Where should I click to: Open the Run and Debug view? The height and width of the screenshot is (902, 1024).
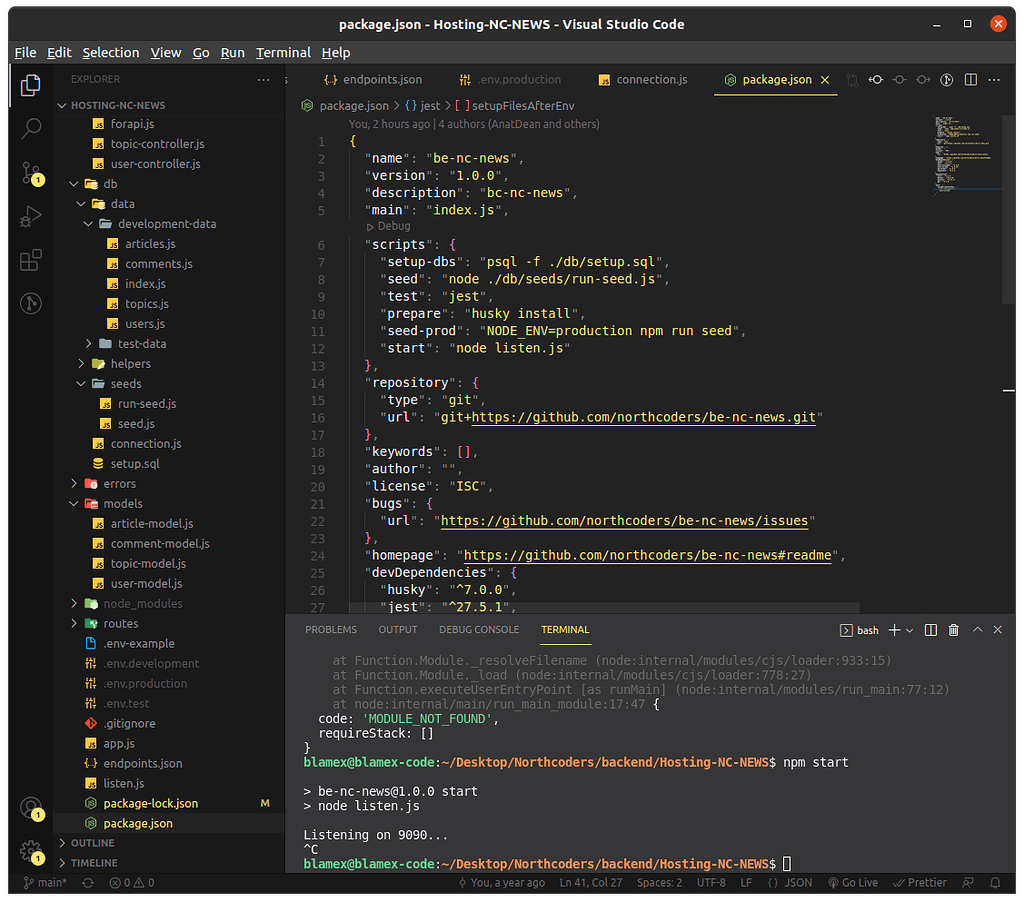coord(31,215)
